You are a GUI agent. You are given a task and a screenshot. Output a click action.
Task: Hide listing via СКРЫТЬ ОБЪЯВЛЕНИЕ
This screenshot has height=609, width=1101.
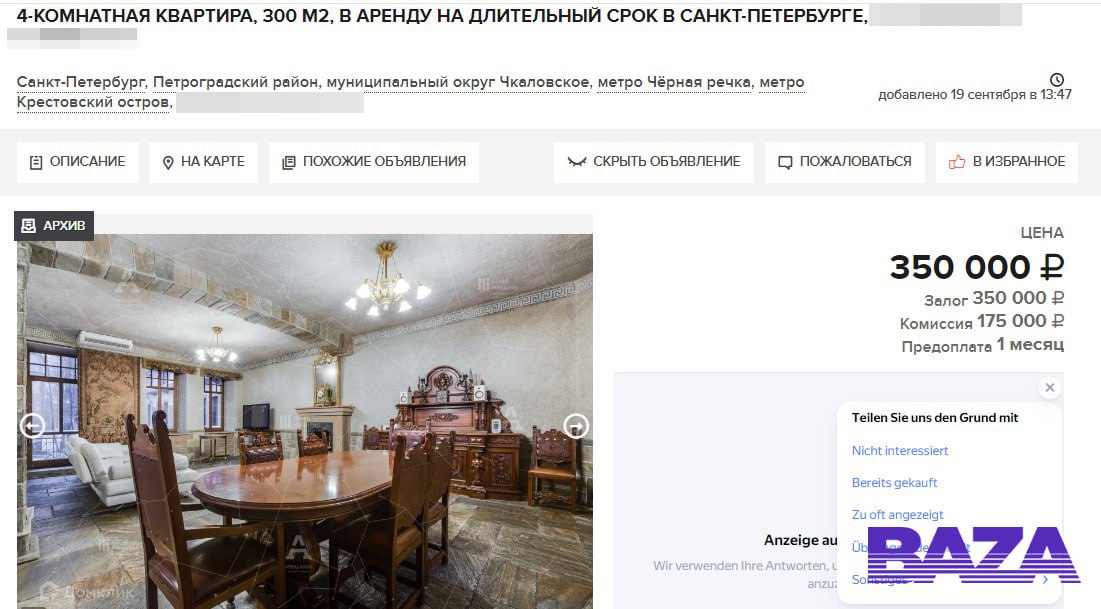pyautogui.click(x=654, y=162)
